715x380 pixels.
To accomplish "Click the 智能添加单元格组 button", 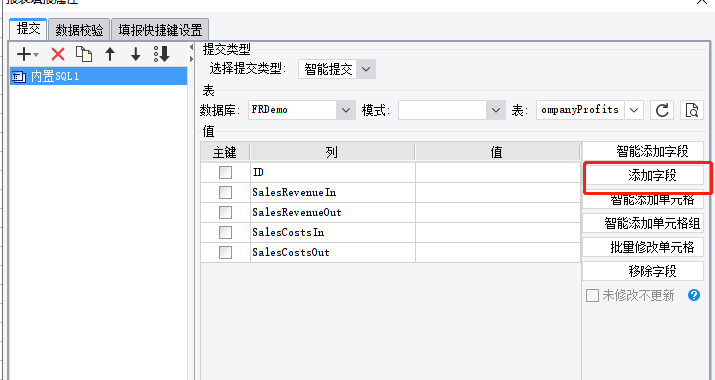I will [x=643, y=223].
